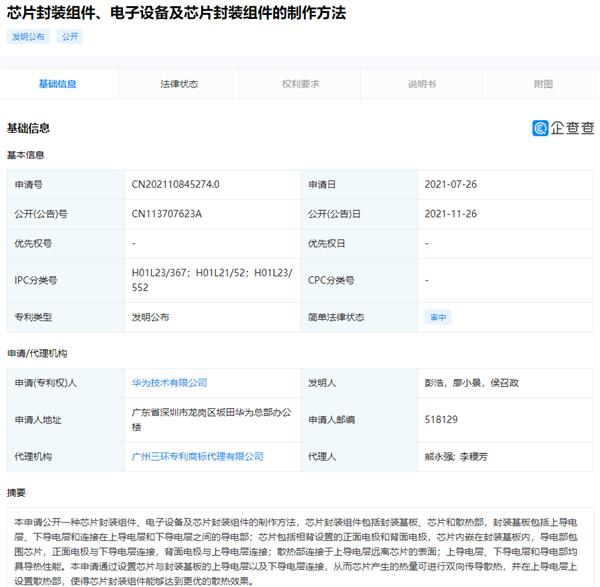Open the 华为技术有限公司 applicant link
The height and width of the screenshot is (587, 600).
[169, 382]
